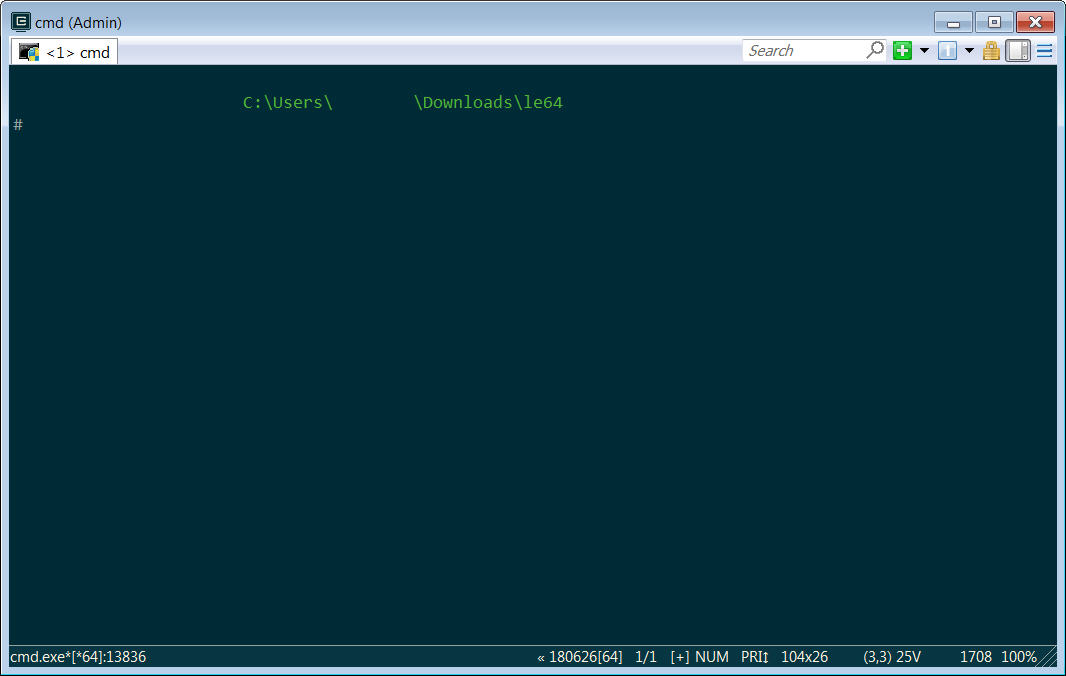Click cmd.exe process info in status bar
This screenshot has height=676, width=1066.
click(78, 657)
